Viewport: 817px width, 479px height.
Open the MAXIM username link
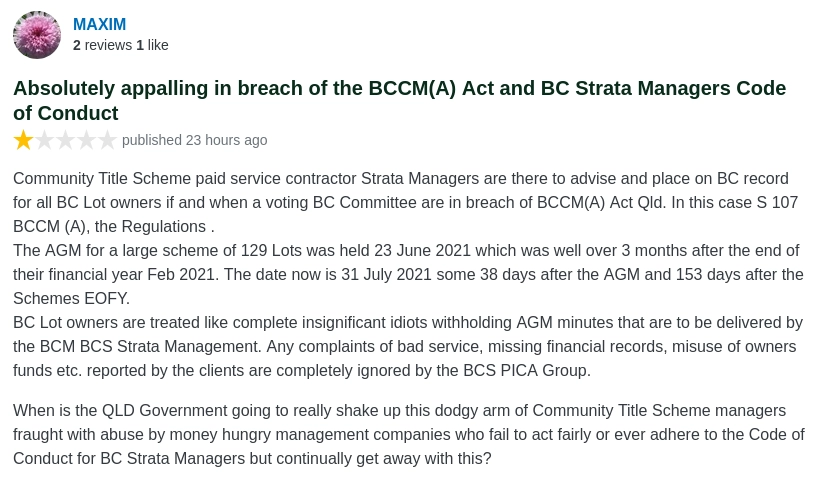pos(99,24)
